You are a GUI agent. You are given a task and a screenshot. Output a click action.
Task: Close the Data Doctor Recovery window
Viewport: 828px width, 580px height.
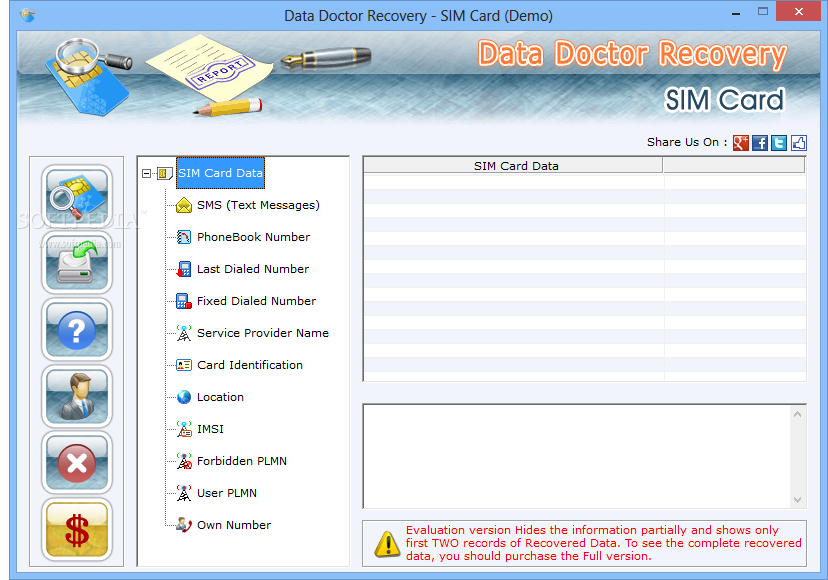[798, 12]
